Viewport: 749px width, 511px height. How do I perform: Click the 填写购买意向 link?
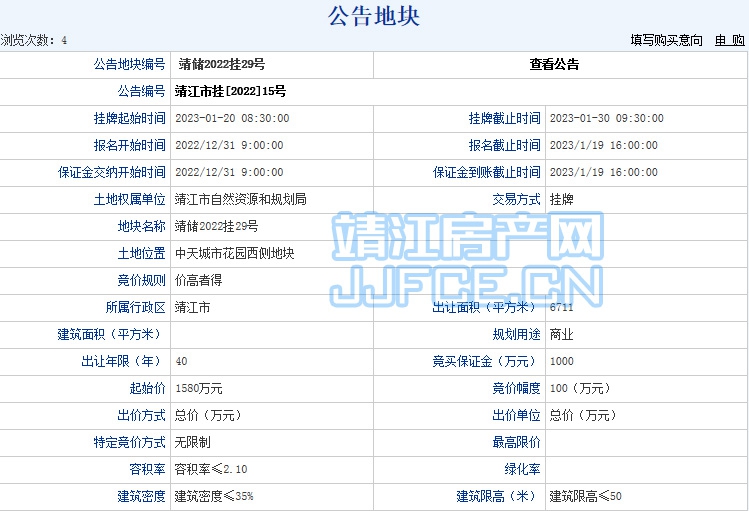click(666, 40)
